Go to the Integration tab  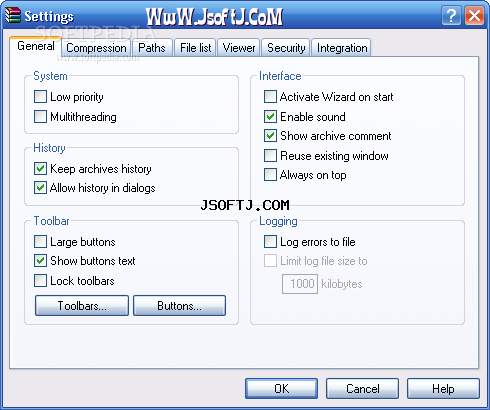pyautogui.click(x=342, y=48)
